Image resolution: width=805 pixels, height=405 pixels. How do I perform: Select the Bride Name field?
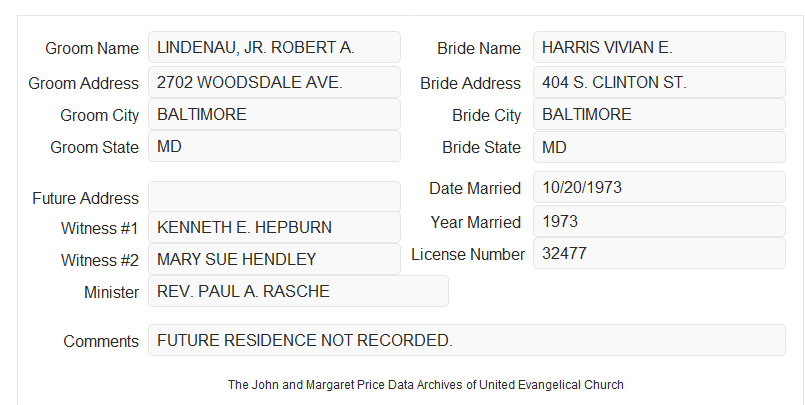click(x=659, y=47)
